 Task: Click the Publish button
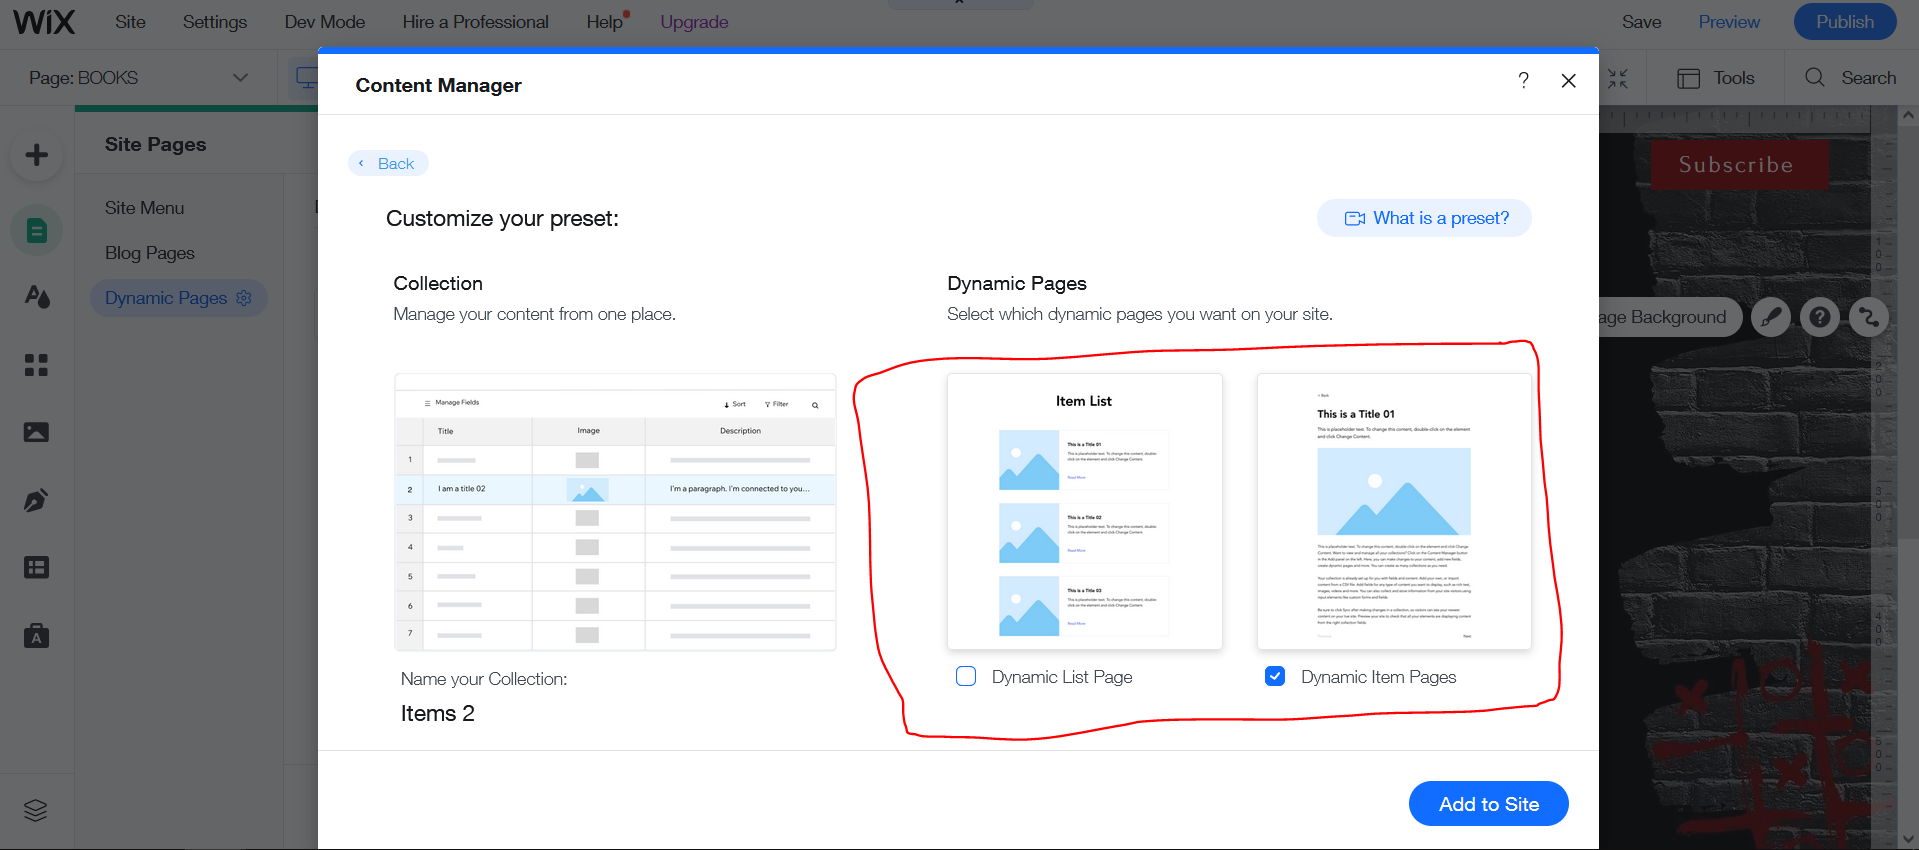point(1845,22)
